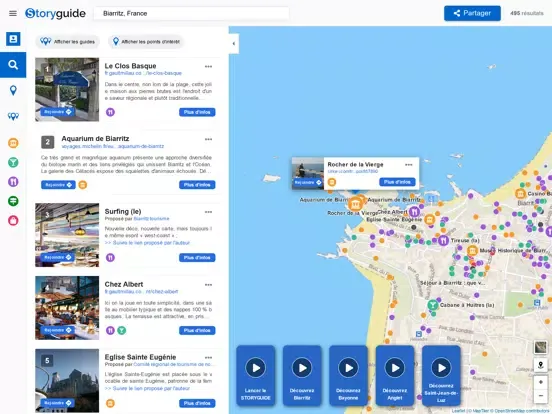This screenshot has width=552, height=414.
Task: Click Plus d'infos for Chez Albert
Action: coord(197,330)
